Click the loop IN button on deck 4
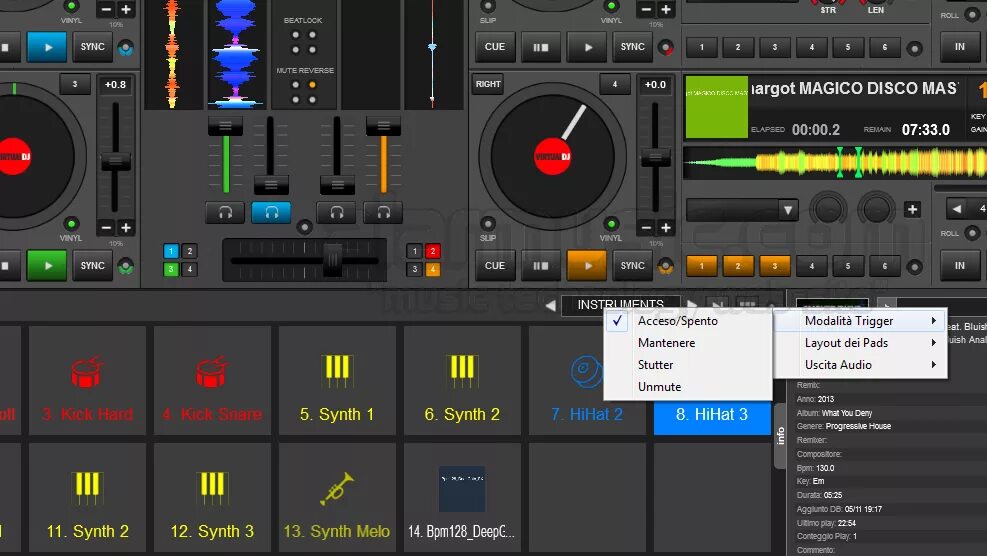This screenshot has height=556, width=987. pos(959,266)
